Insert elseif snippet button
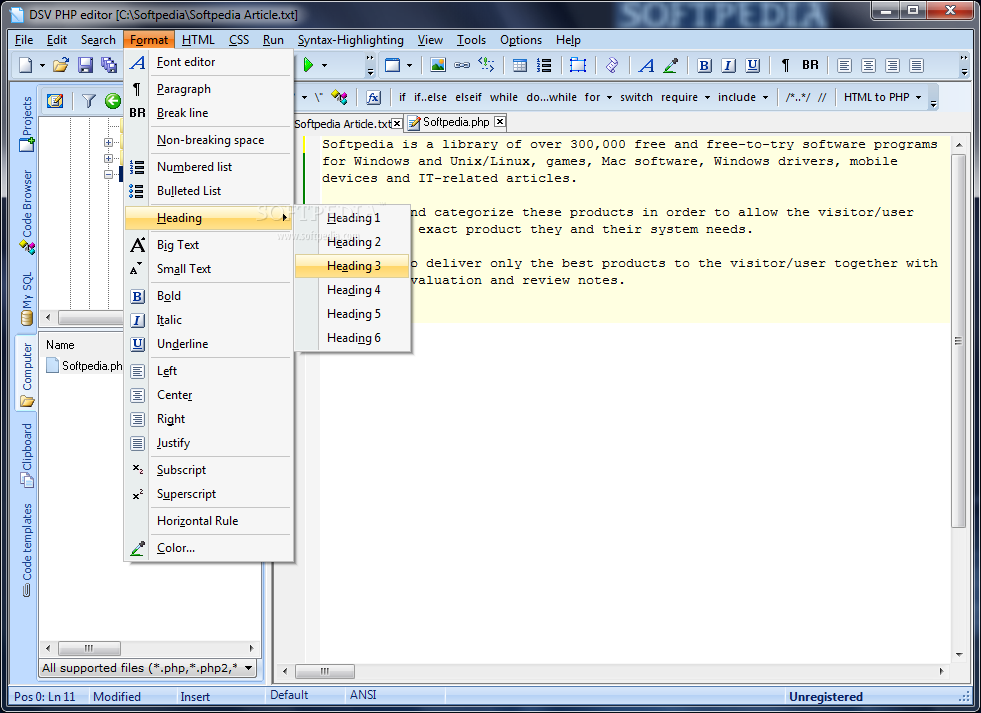 pyautogui.click(x=468, y=98)
